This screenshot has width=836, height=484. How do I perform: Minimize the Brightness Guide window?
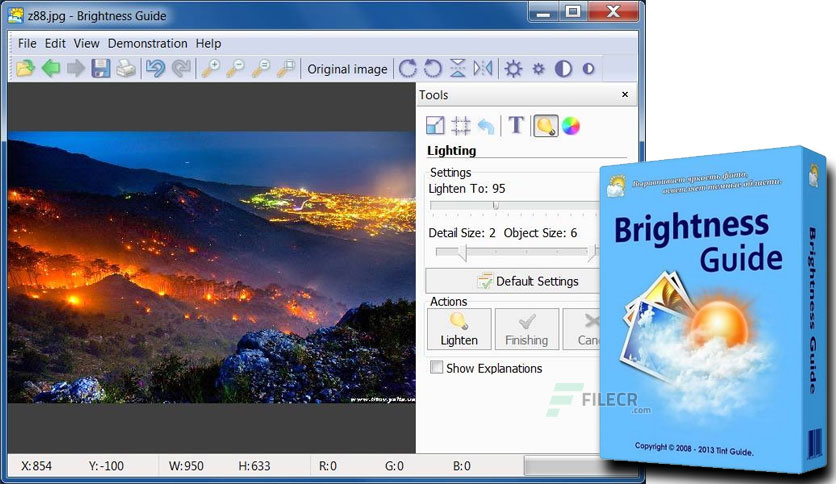(543, 13)
